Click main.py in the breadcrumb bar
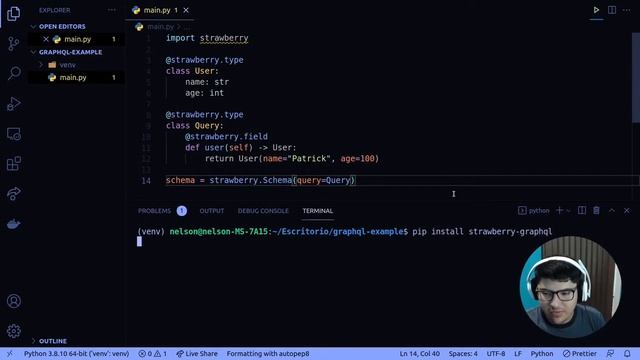 160,27
